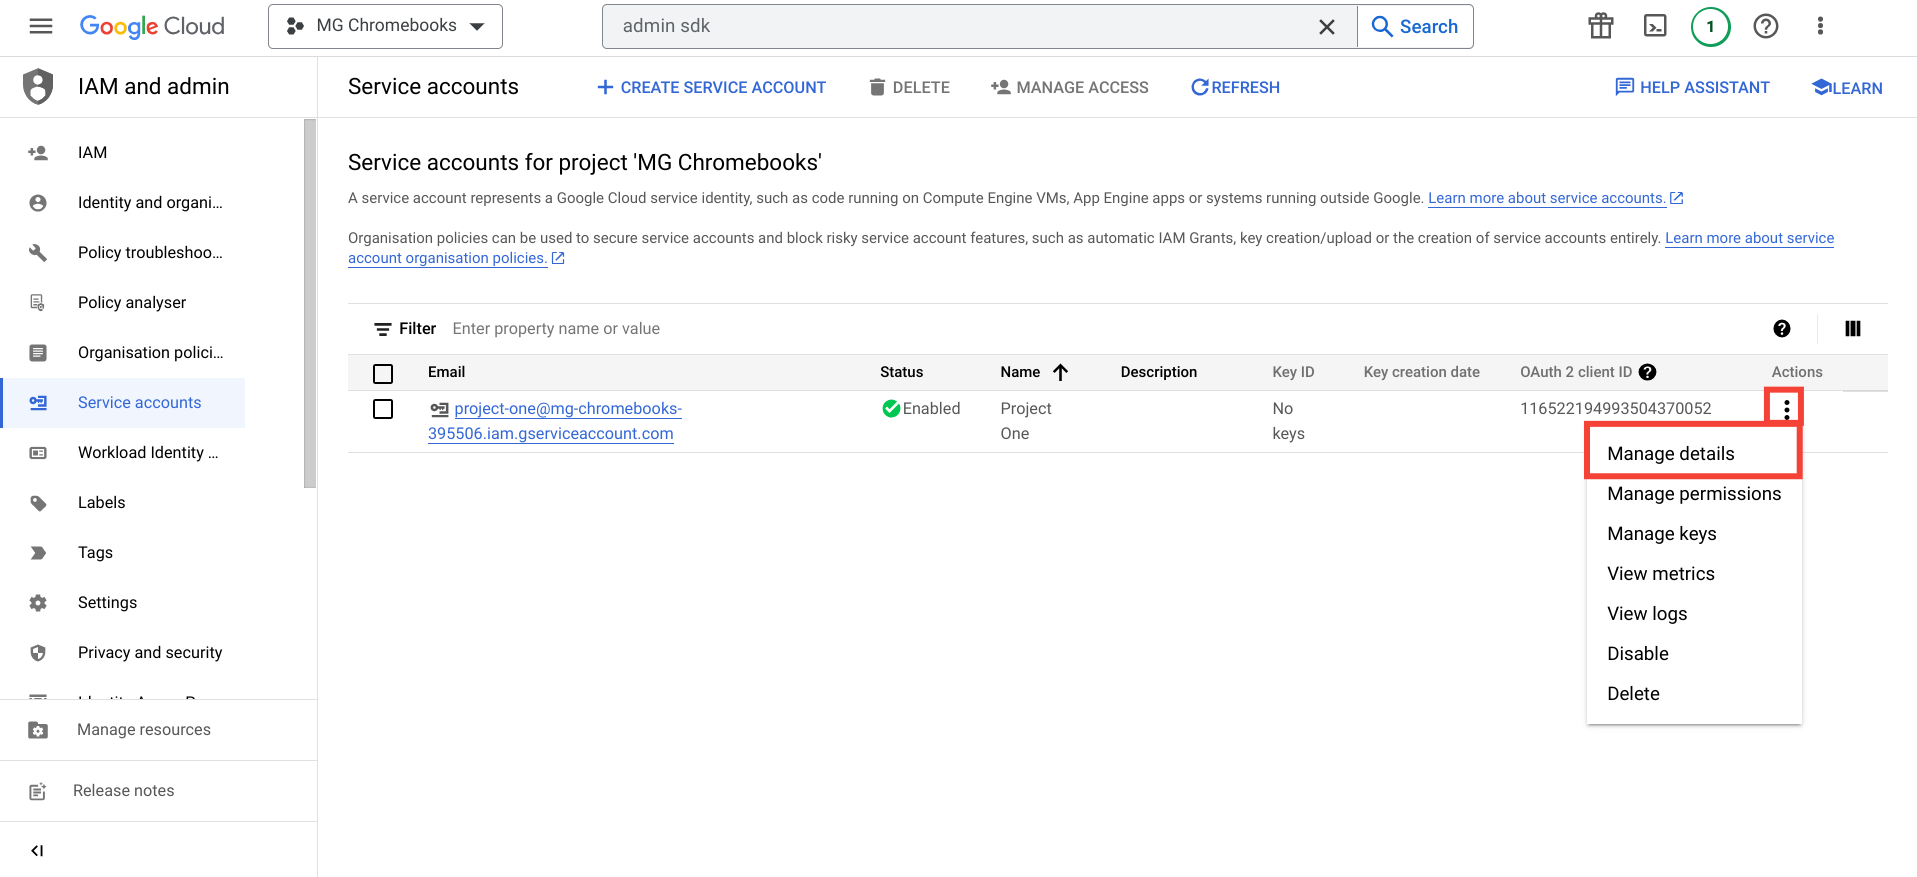Click the IAM add-person sidebar icon
Screen dimensions: 1917x877
pyautogui.click(x=38, y=153)
